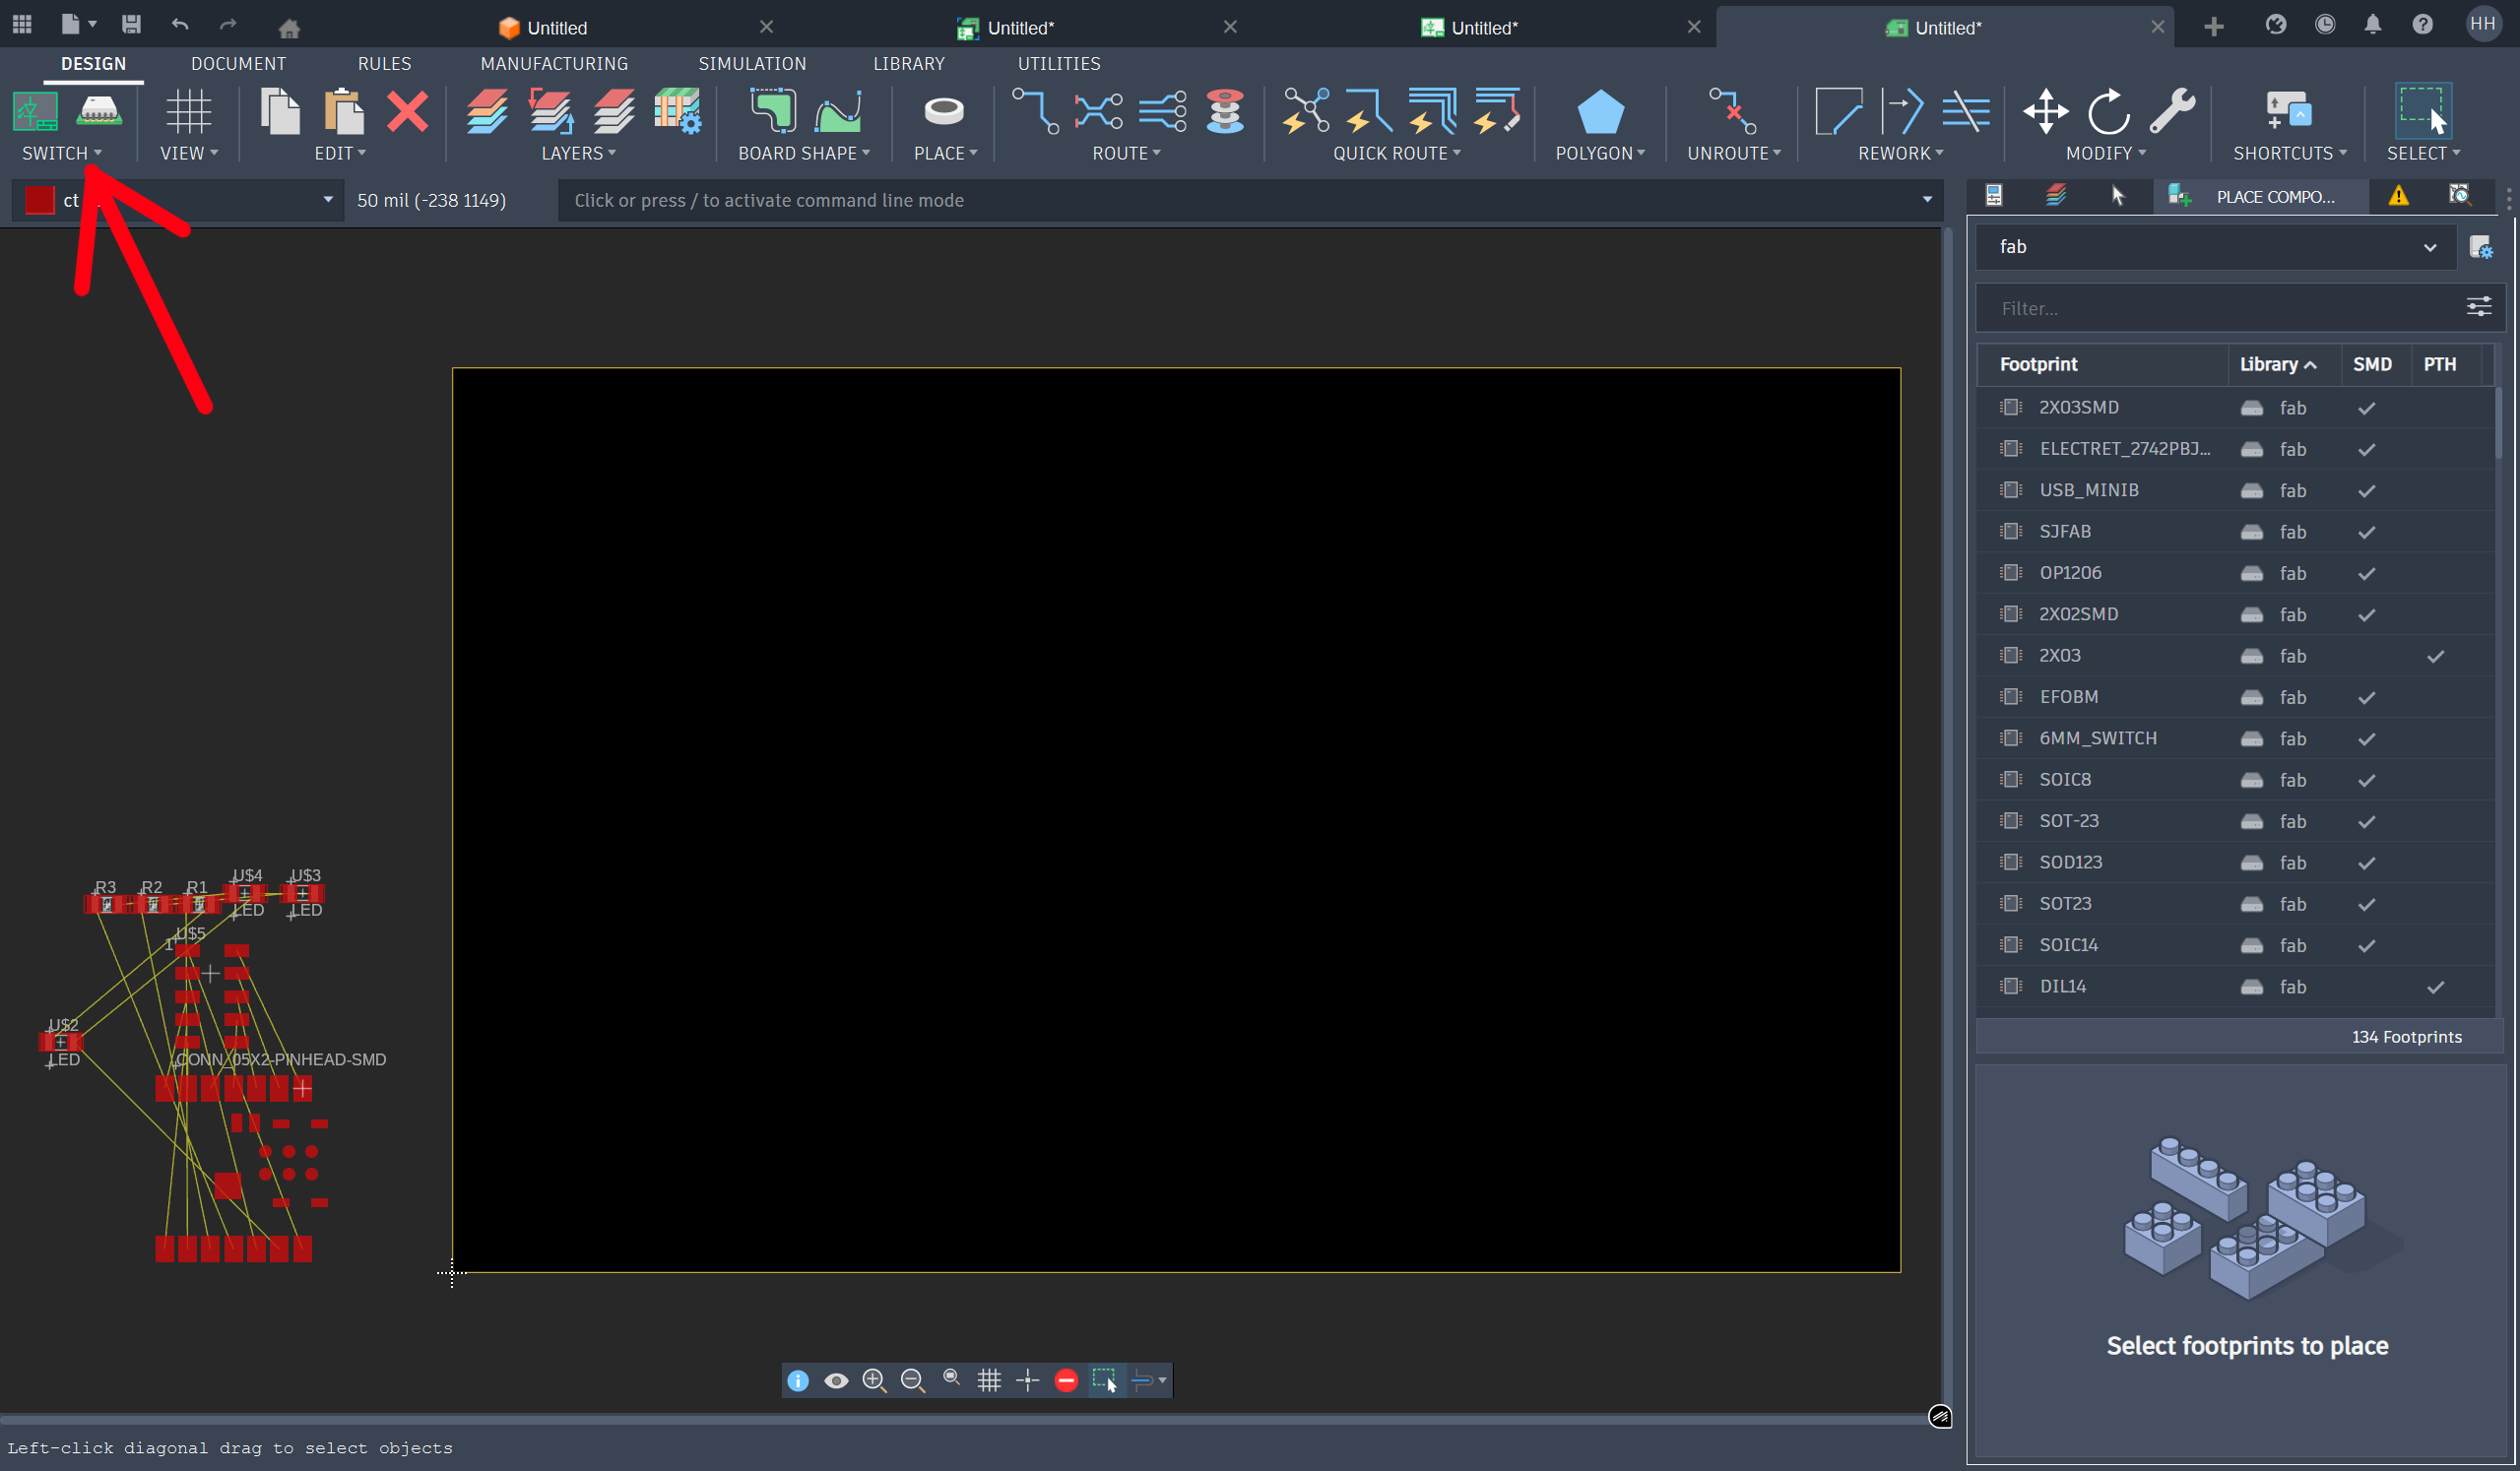This screenshot has width=2520, height=1471.
Task: Toggle visibility eye icon in bottom toolbar
Action: pos(836,1381)
